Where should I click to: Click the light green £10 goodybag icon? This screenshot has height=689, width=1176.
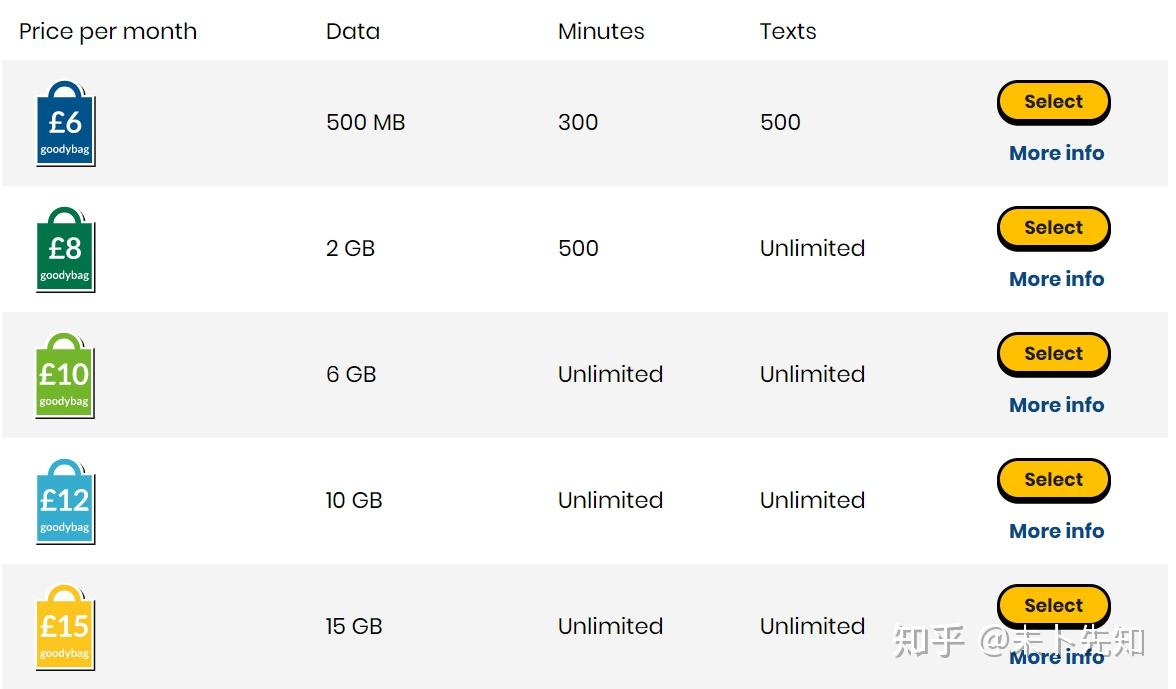pyautogui.click(x=65, y=377)
